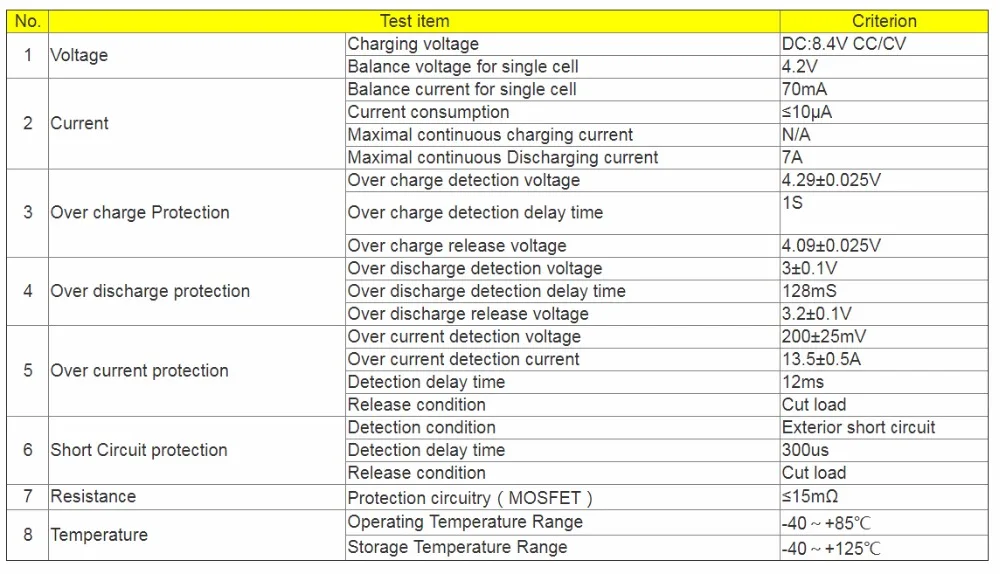The width and height of the screenshot is (1000, 574).
Task: Select 'Protection circuitry (MOSFET)' cell
Action: (x=562, y=497)
